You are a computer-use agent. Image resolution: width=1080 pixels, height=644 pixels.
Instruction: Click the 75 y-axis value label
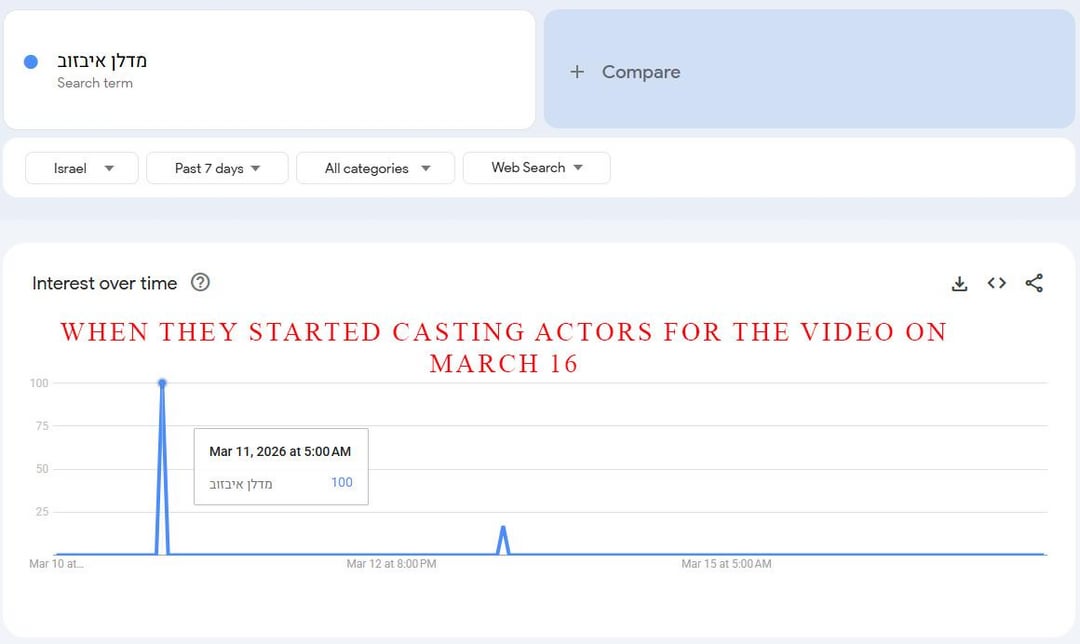pos(40,426)
